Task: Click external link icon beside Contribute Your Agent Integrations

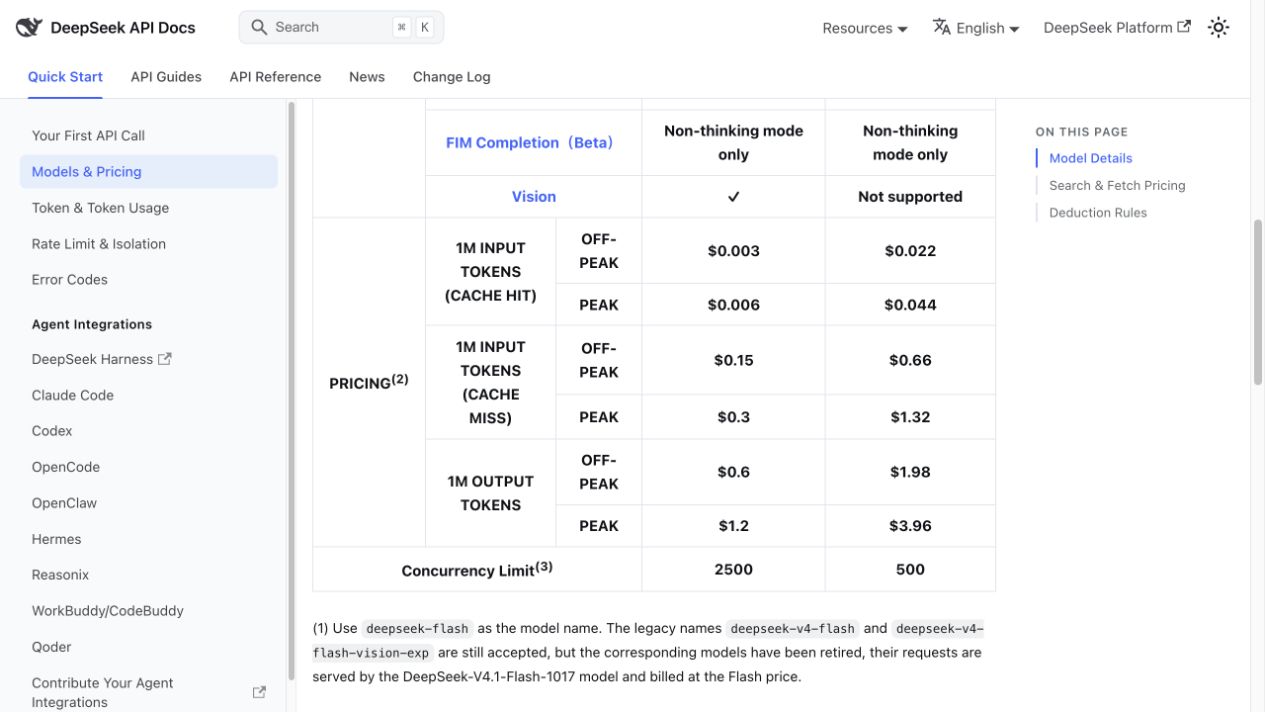Action: click(259, 692)
